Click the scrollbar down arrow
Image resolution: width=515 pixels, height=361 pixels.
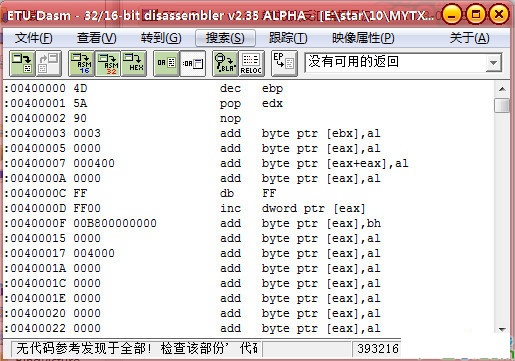point(502,329)
